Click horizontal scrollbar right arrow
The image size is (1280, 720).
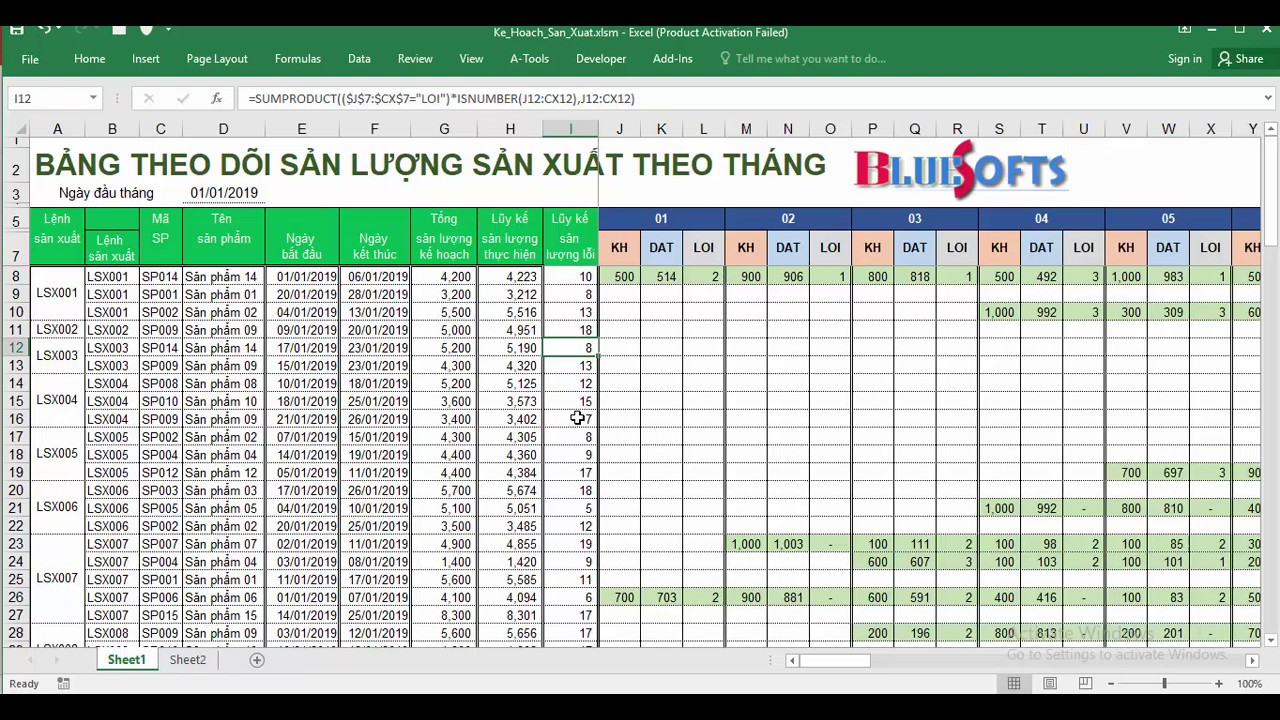tap(1252, 660)
